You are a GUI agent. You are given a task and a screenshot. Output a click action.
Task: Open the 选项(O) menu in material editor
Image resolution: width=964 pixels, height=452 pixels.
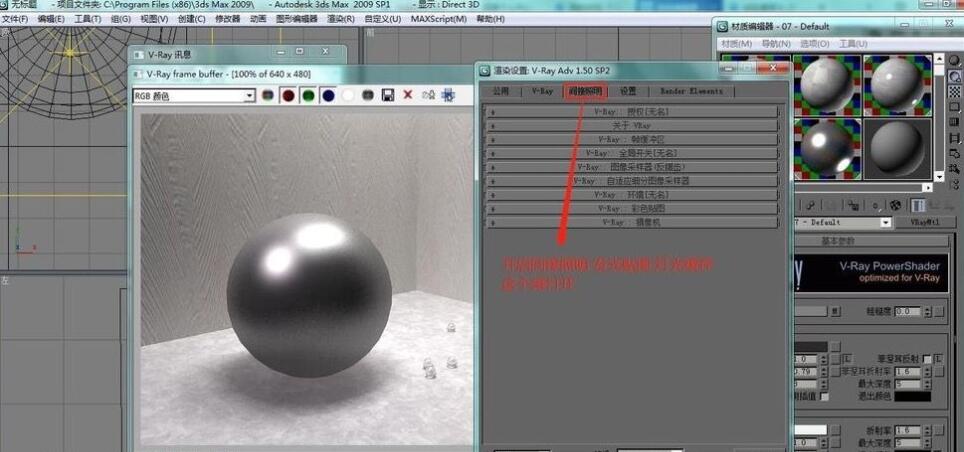tap(815, 44)
